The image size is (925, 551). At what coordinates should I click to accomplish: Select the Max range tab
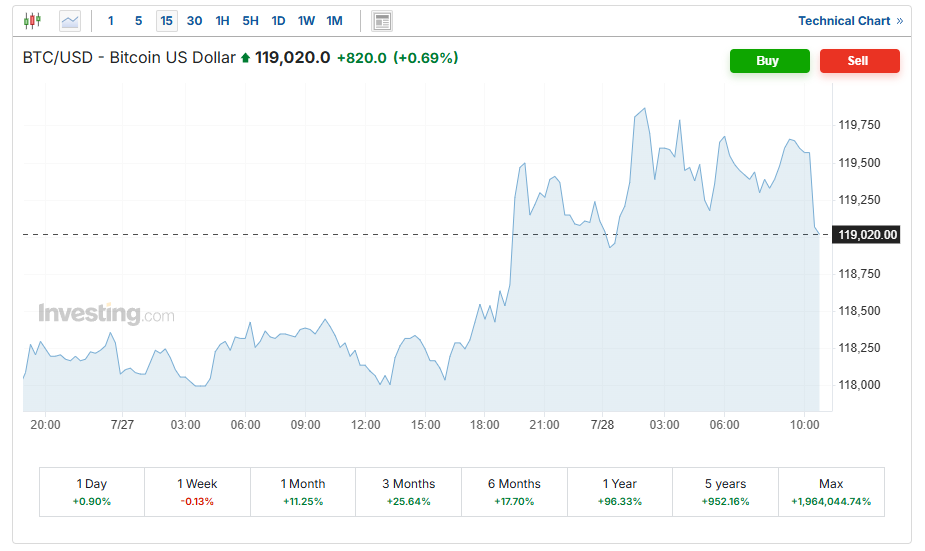831,492
